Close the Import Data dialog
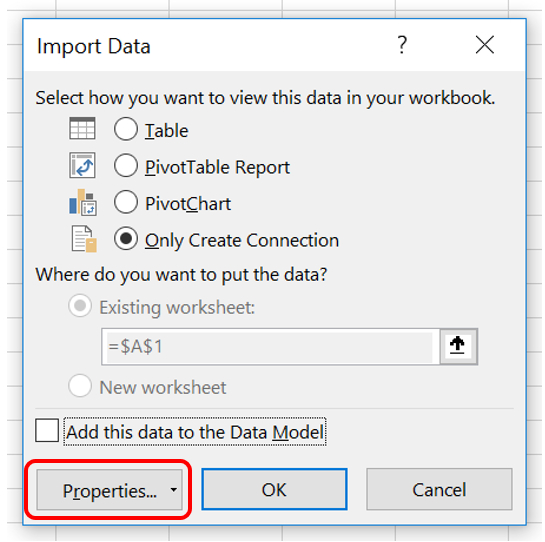This screenshot has width=545, height=542. tap(485, 45)
